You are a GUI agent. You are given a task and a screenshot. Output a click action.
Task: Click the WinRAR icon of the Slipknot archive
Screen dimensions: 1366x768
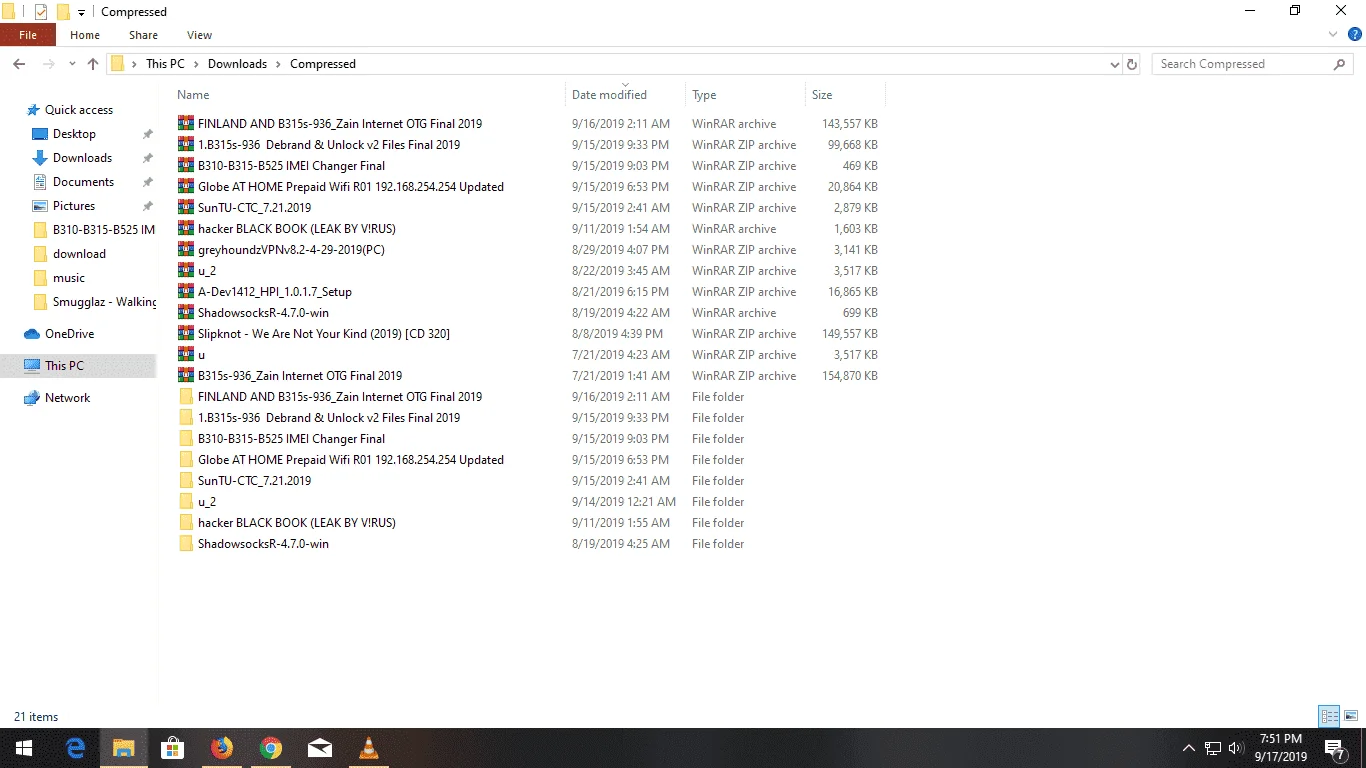185,334
